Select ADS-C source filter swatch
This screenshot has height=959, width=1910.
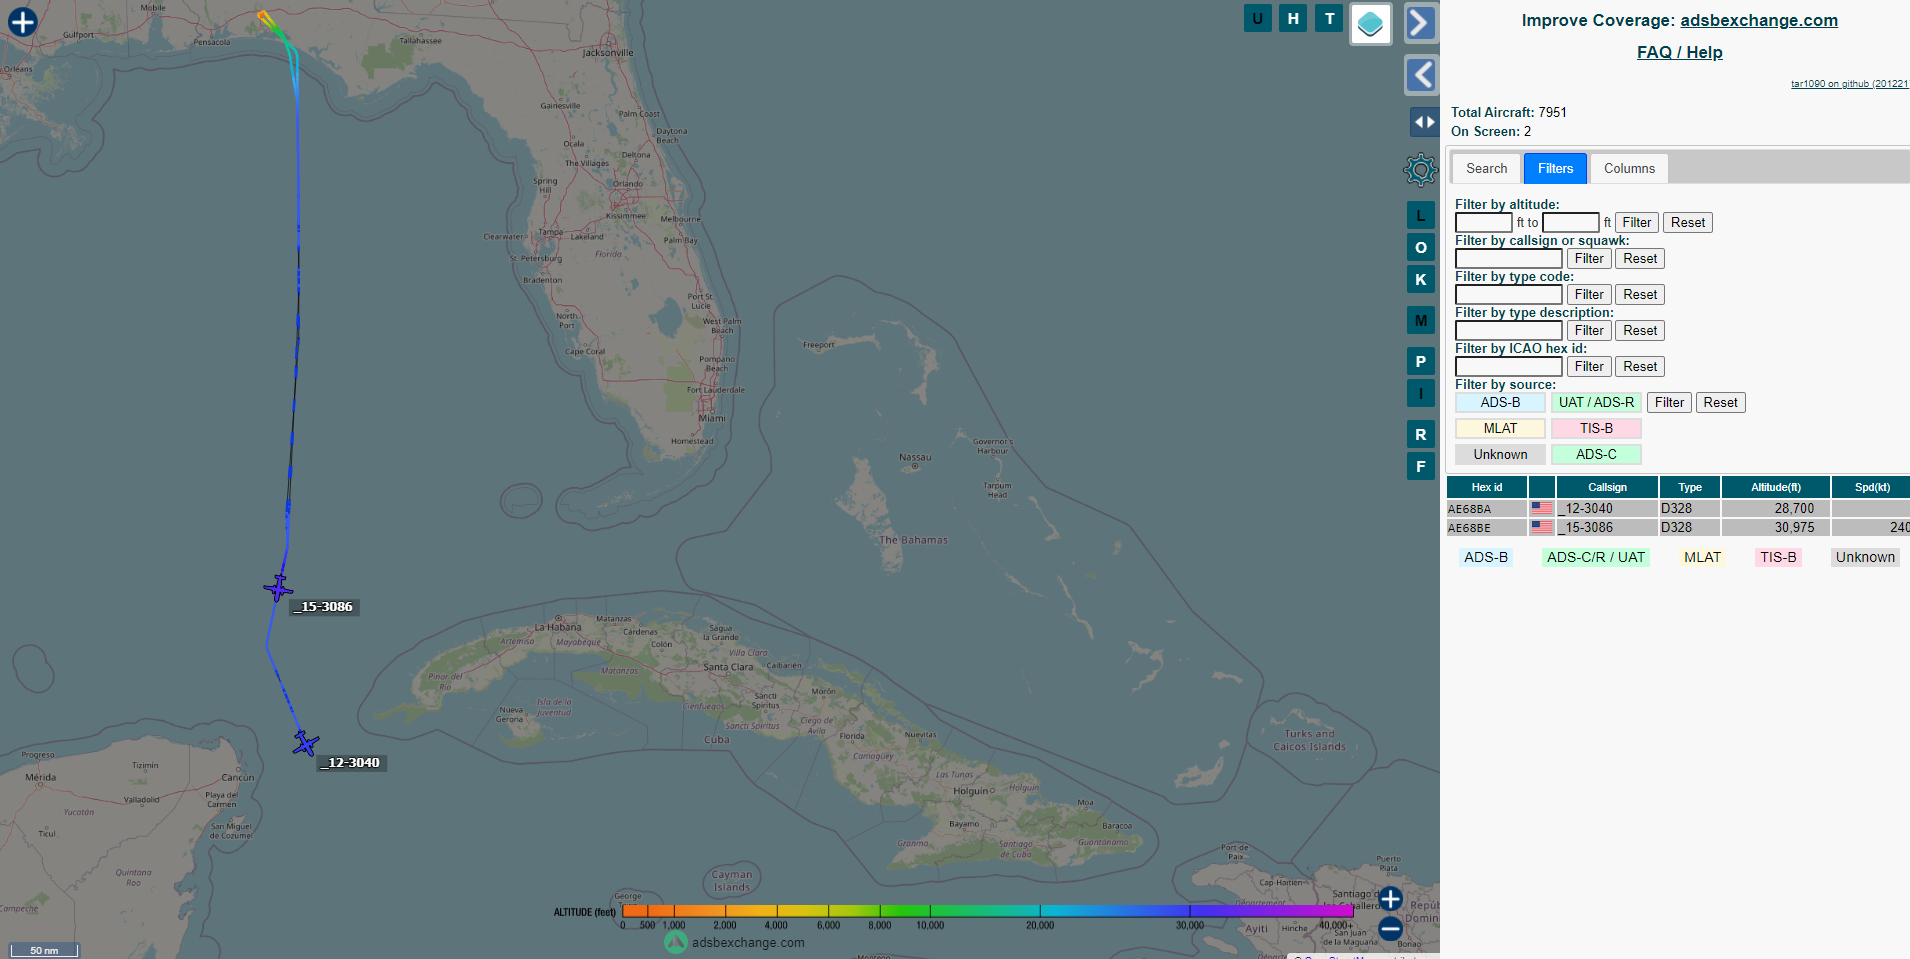tap(1596, 454)
